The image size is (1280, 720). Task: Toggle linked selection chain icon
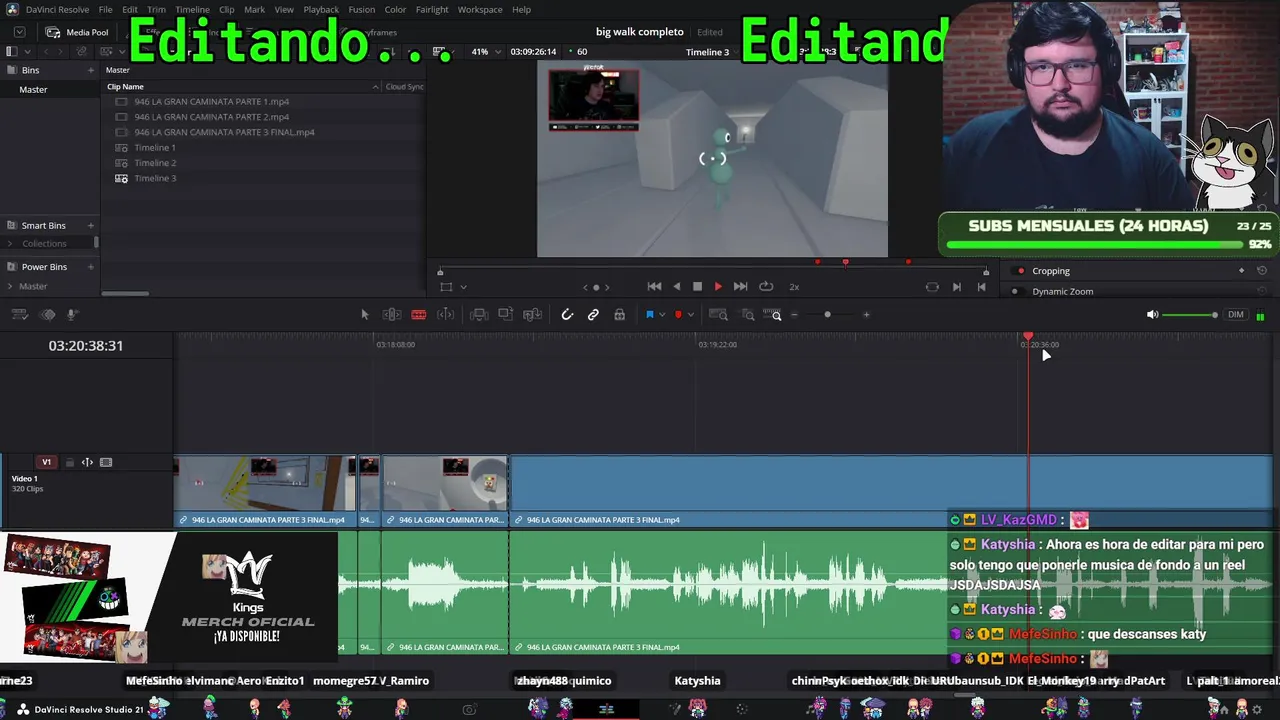pyautogui.click(x=593, y=315)
